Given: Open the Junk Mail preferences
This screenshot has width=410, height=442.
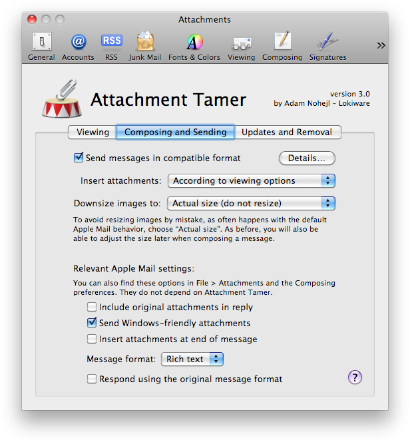Looking at the screenshot, I should [x=145, y=47].
